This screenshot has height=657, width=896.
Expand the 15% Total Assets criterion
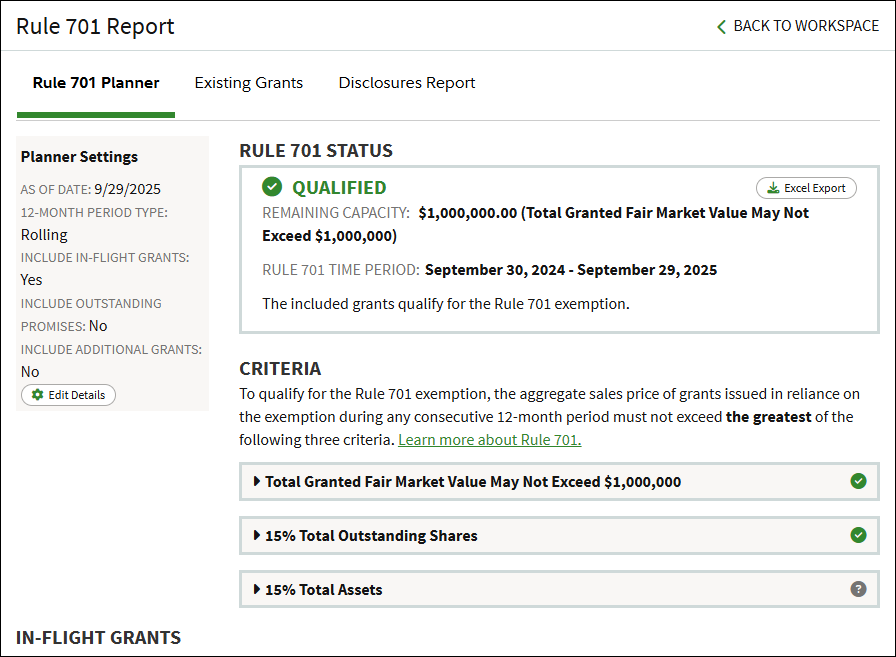pyautogui.click(x=559, y=589)
